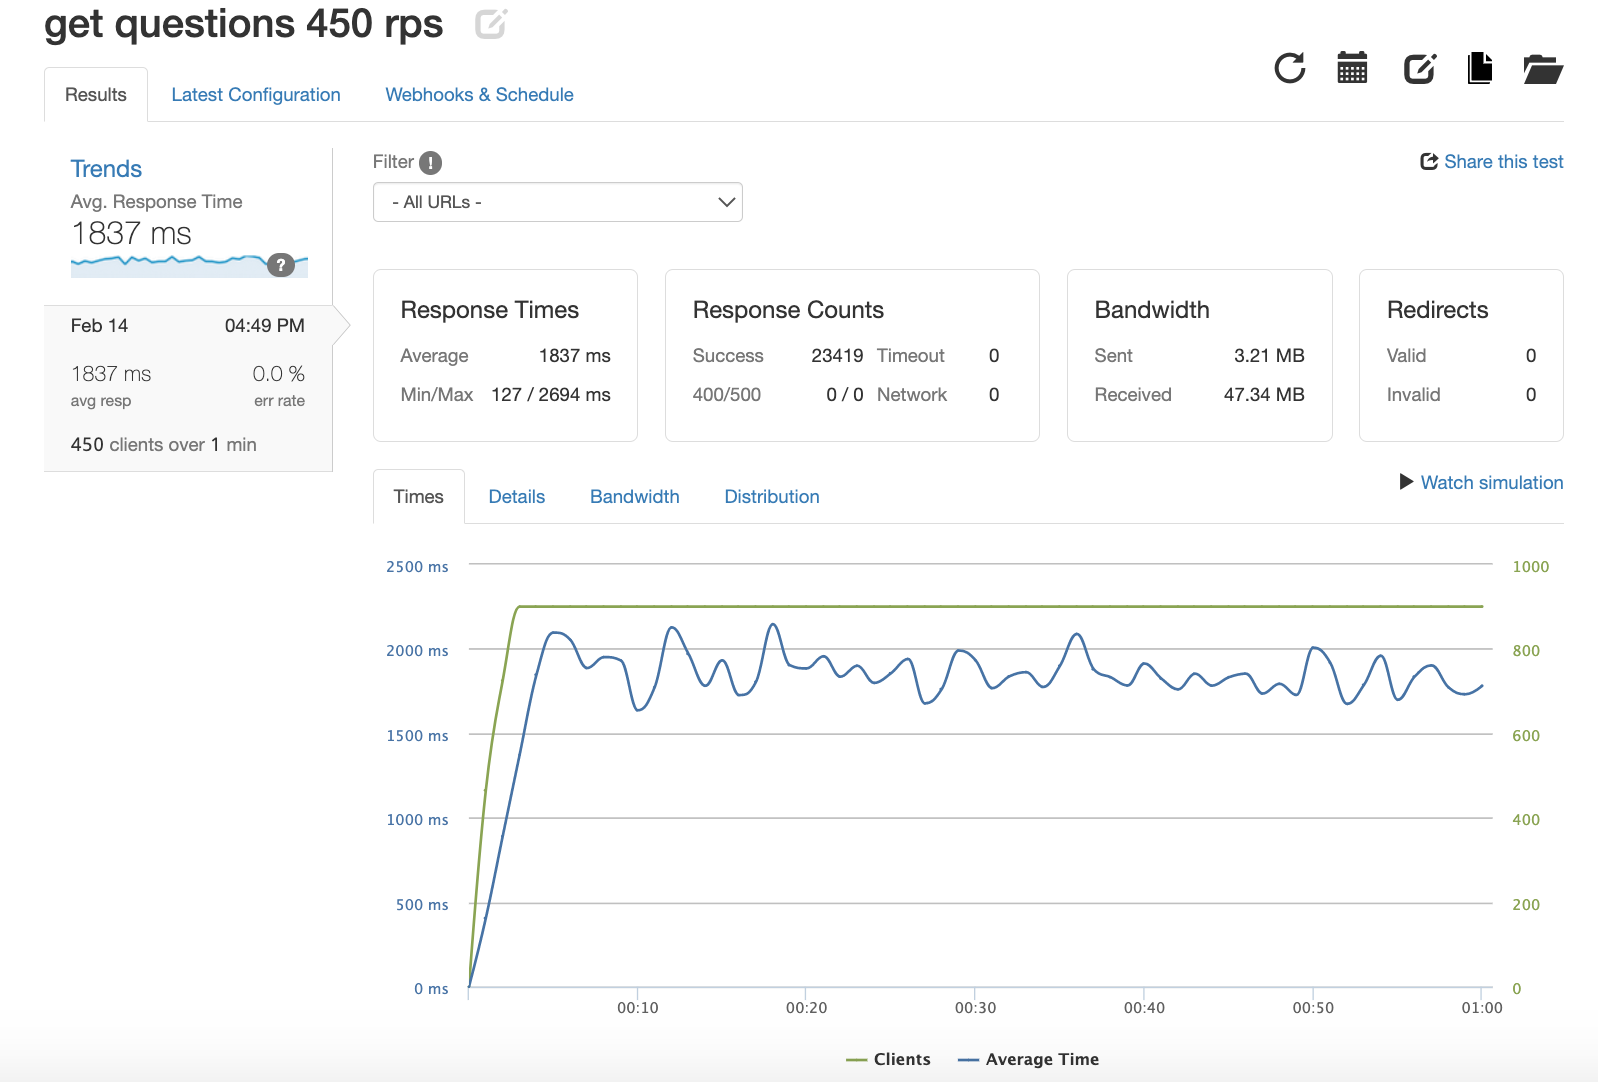Click the Share this test link
This screenshot has width=1598, height=1082.
1492,162
